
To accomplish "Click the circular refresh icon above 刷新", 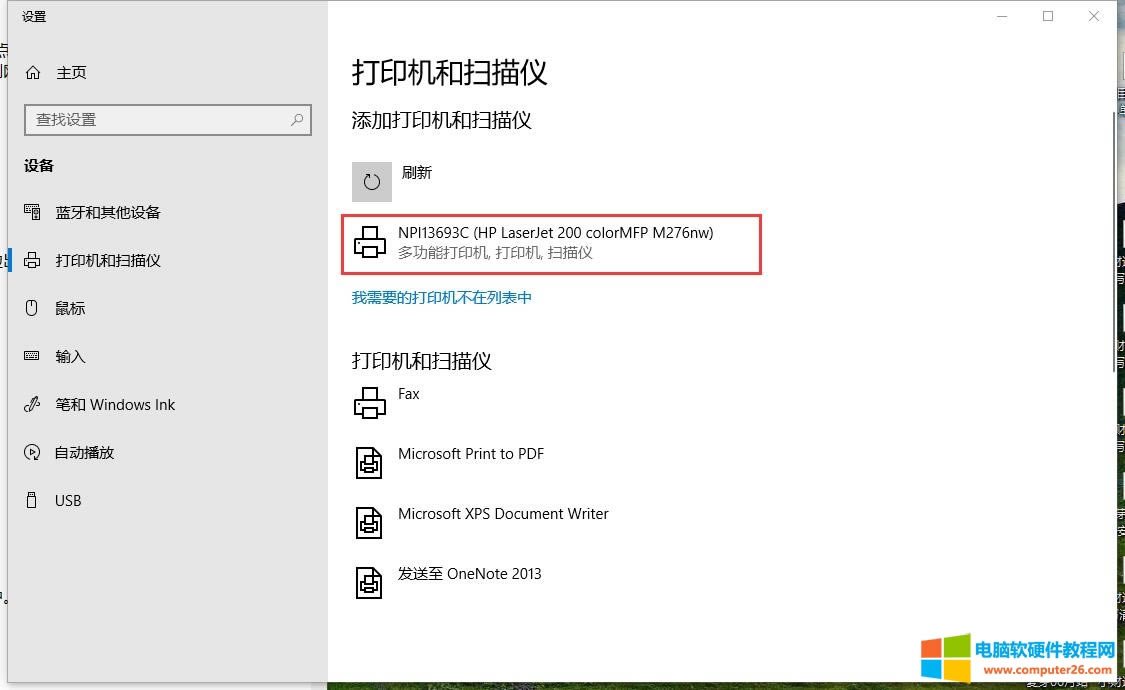I will pos(371,181).
